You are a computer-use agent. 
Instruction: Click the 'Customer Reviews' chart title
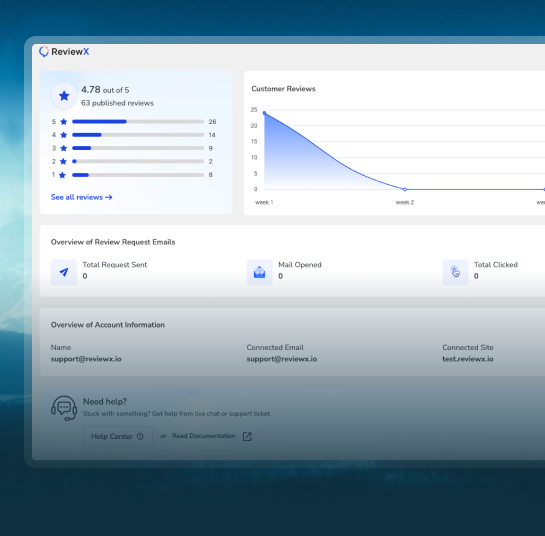coord(283,89)
